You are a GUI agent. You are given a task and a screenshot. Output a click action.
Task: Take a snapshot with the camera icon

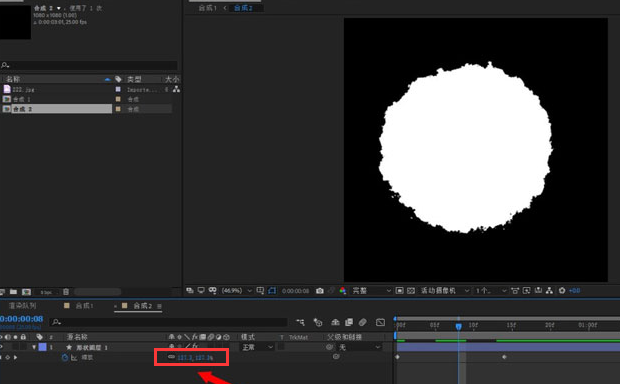319,291
